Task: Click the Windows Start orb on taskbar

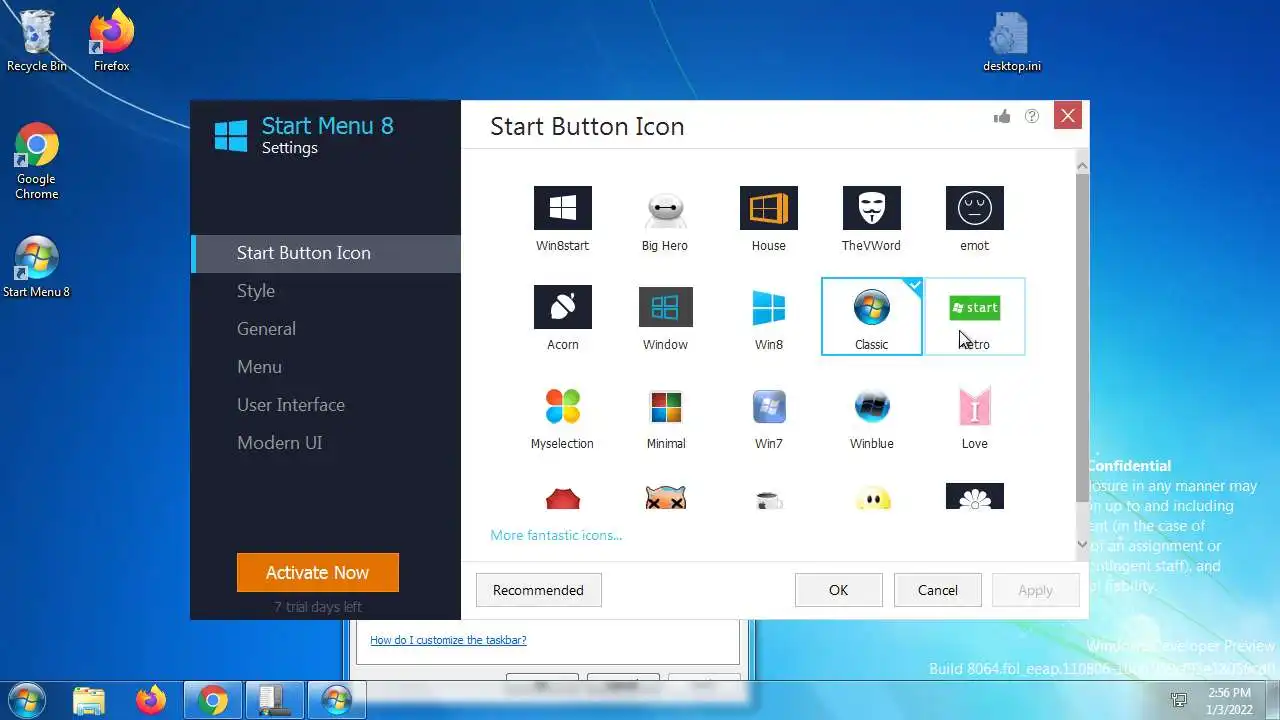Action: (25, 700)
